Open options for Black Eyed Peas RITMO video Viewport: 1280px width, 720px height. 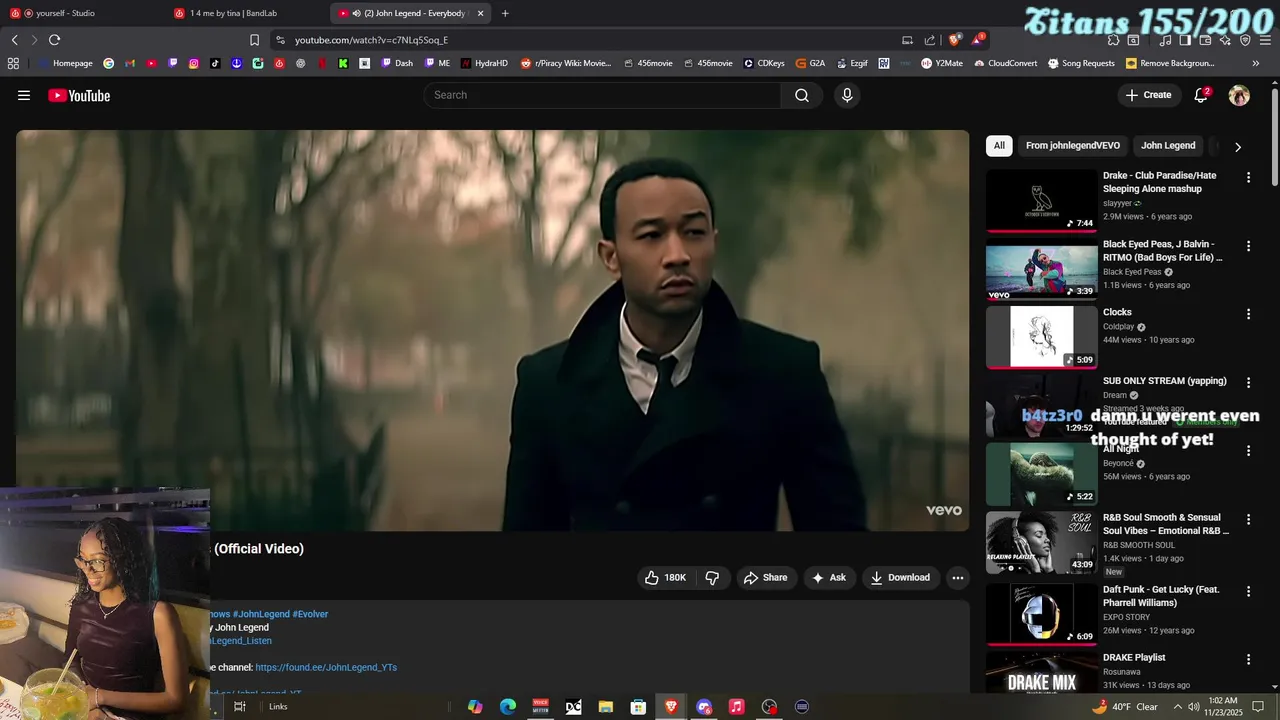[1248, 245]
